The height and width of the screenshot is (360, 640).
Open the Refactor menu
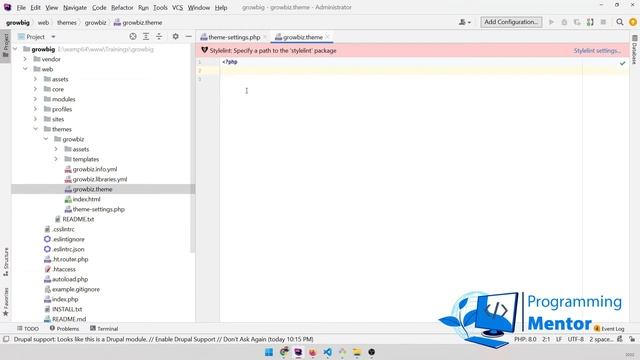[x=122, y=7]
